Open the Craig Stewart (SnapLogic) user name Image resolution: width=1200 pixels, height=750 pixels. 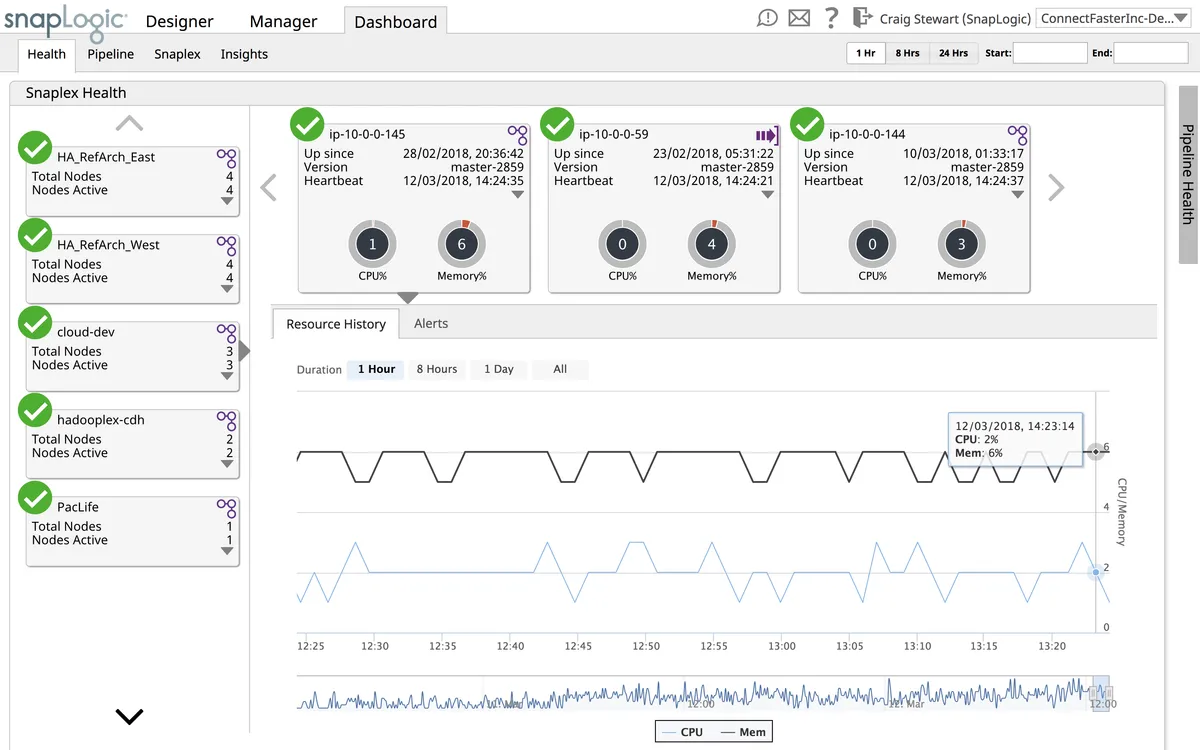pos(955,19)
